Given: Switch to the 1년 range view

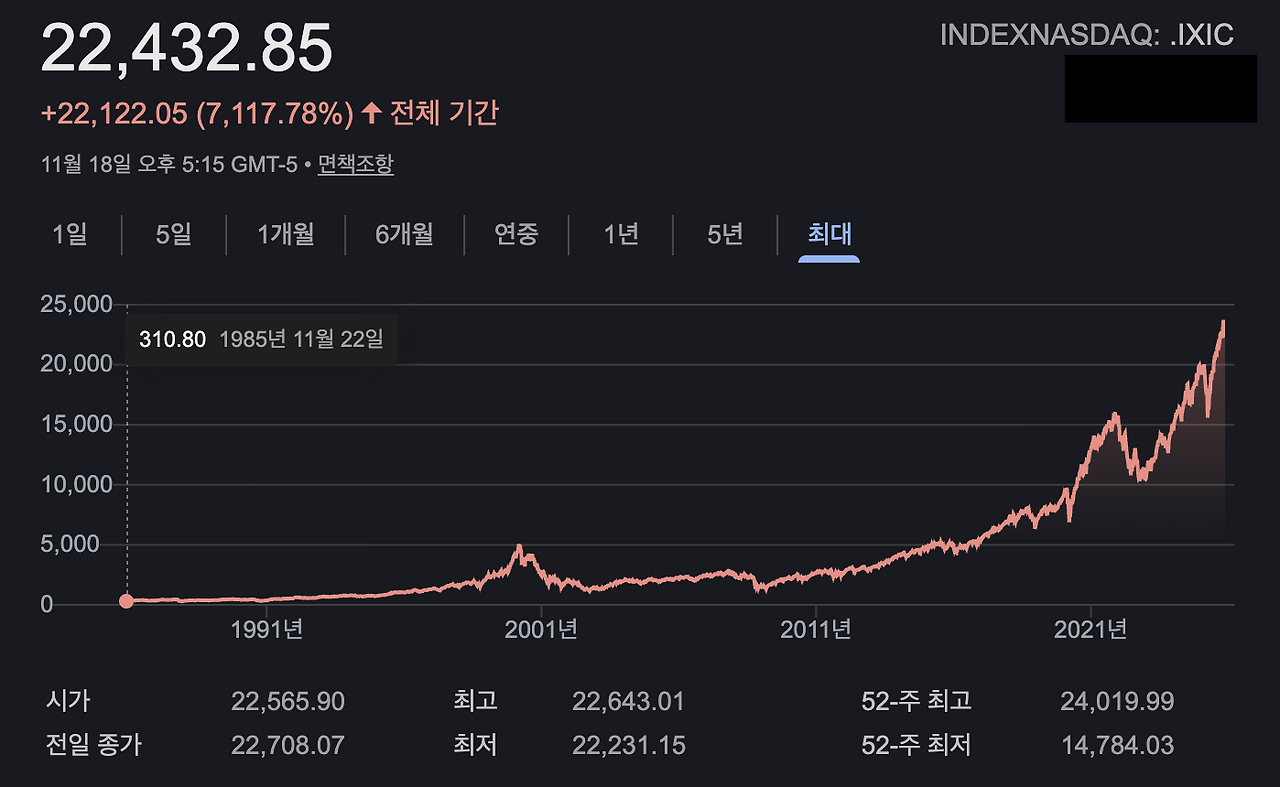Looking at the screenshot, I should tap(620, 234).
